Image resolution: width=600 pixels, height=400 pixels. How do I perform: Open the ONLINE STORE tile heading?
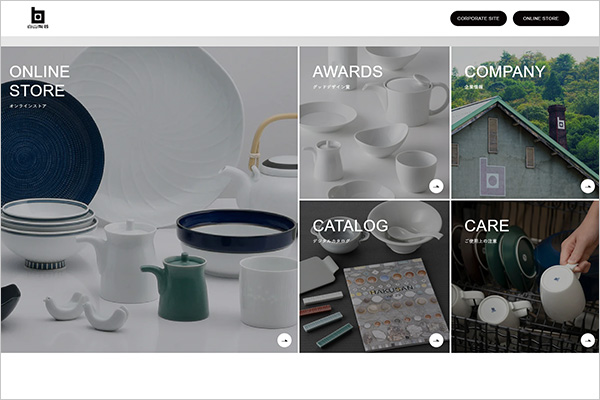(39, 81)
